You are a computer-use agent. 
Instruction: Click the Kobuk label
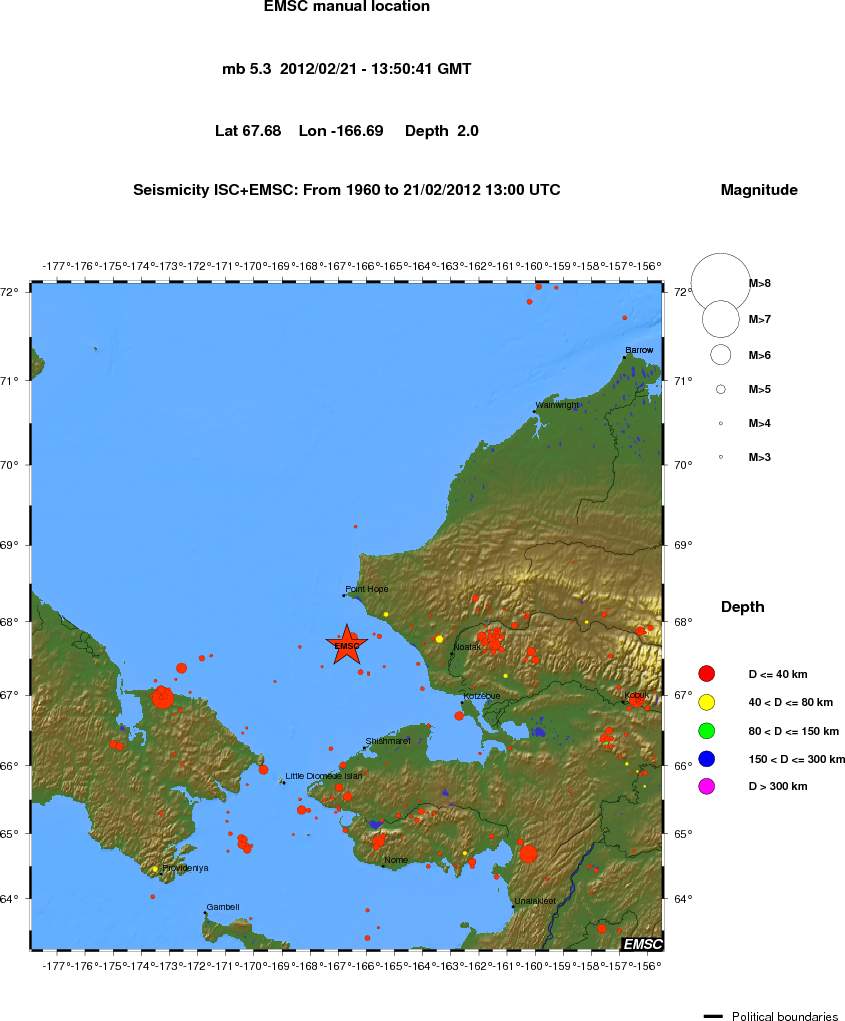(636, 695)
